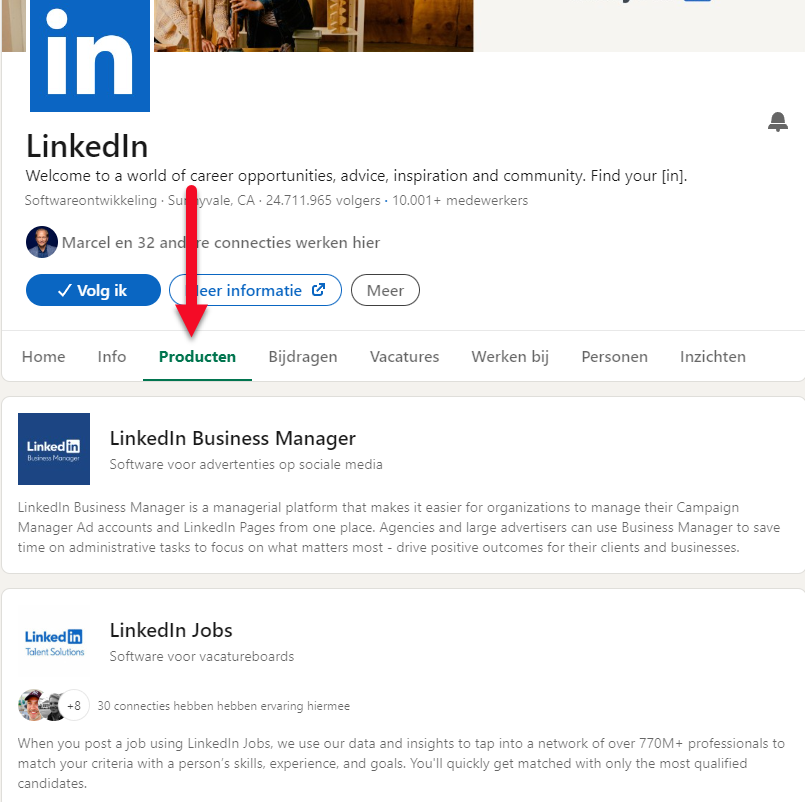Image resolution: width=805 pixels, height=802 pixels.
Task: Switch to the Home tab
Action: (44, 356)
